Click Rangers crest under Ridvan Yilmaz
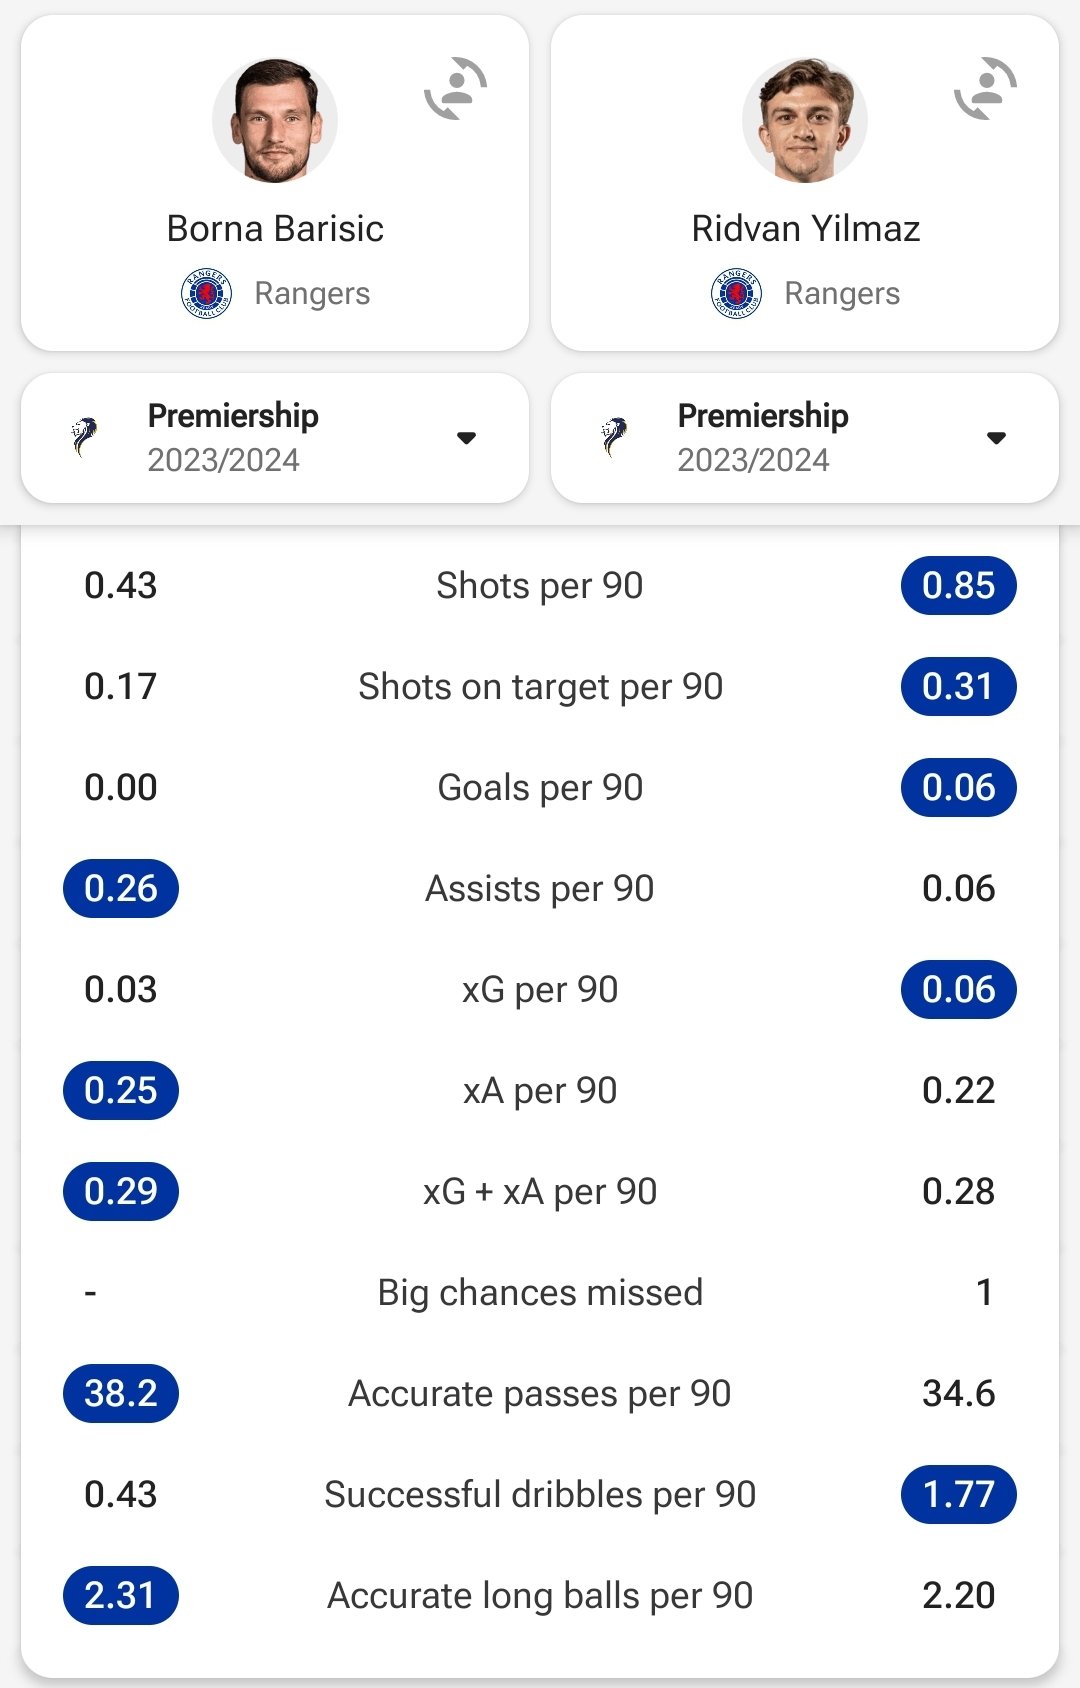 click(x=736, y=293)
